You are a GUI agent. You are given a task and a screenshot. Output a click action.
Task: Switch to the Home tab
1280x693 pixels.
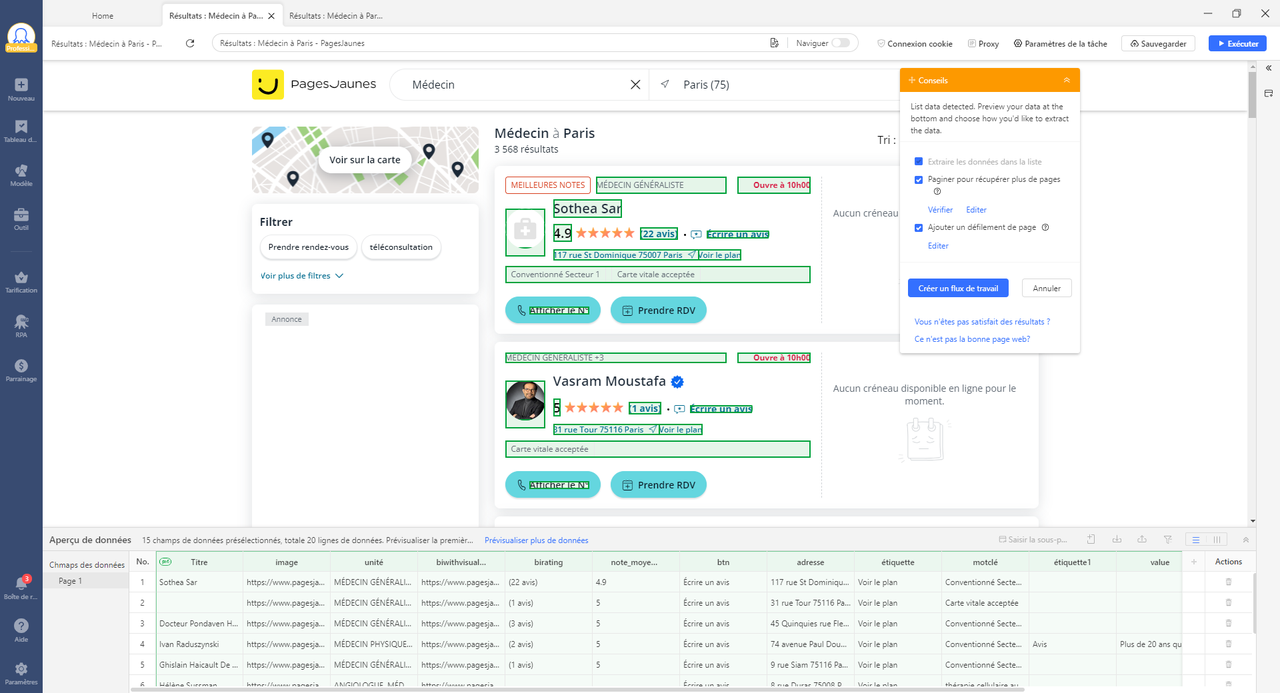102,16
